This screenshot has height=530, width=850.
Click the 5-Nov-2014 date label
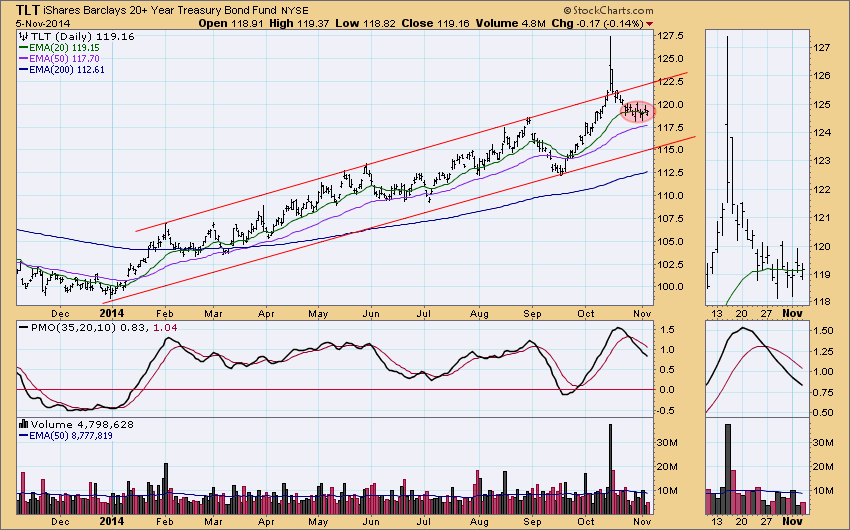[43, 23]
